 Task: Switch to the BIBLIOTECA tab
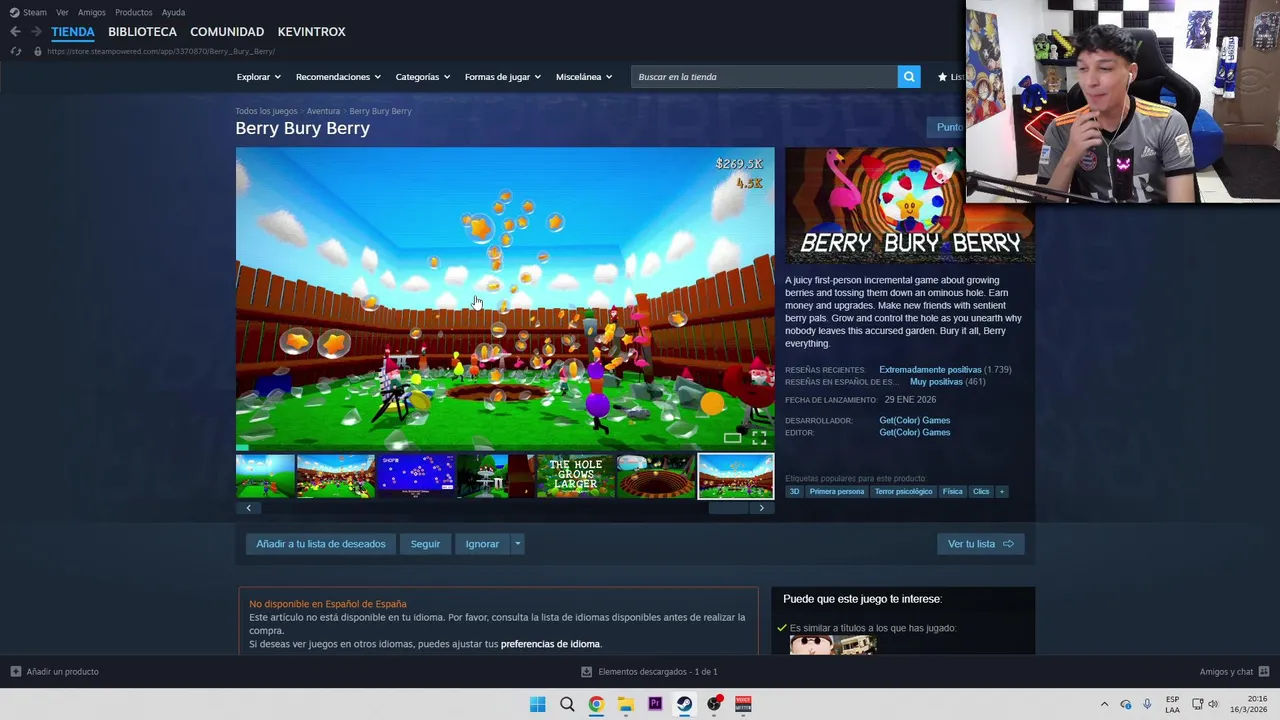tap(142, 32)
